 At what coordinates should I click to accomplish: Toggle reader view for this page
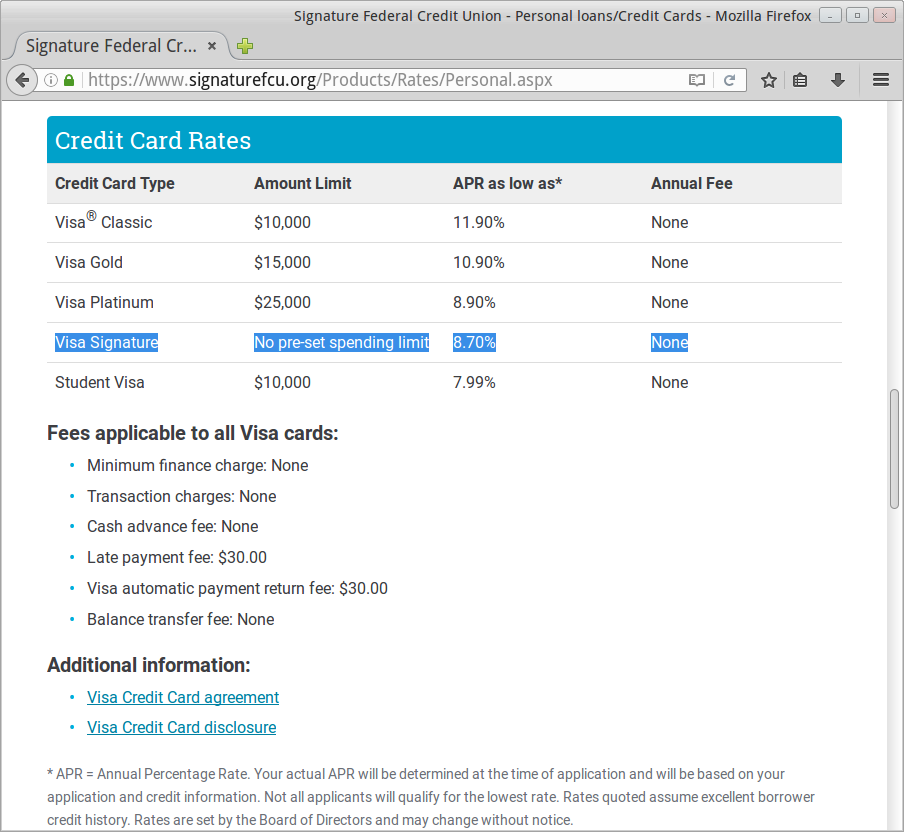tap(697, 79)
